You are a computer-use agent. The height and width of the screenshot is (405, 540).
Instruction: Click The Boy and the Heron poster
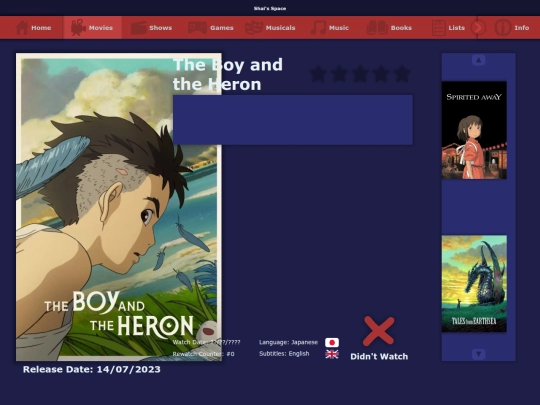click(x=119, y=207)
